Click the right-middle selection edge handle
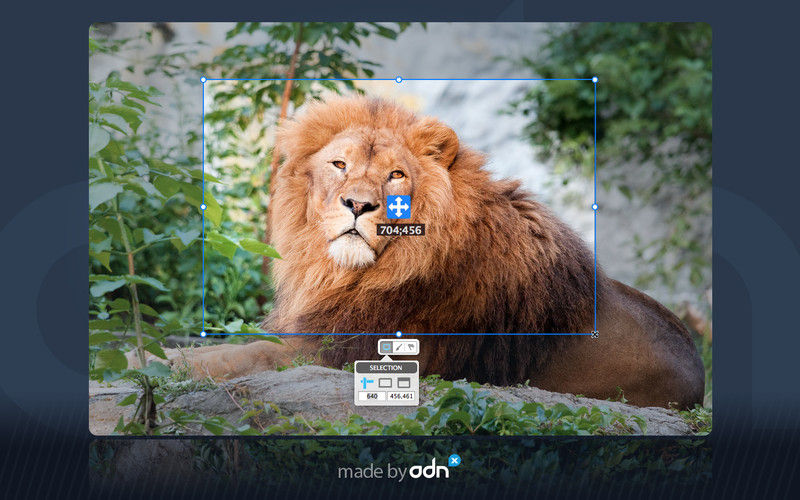 (x=595, y=207)
